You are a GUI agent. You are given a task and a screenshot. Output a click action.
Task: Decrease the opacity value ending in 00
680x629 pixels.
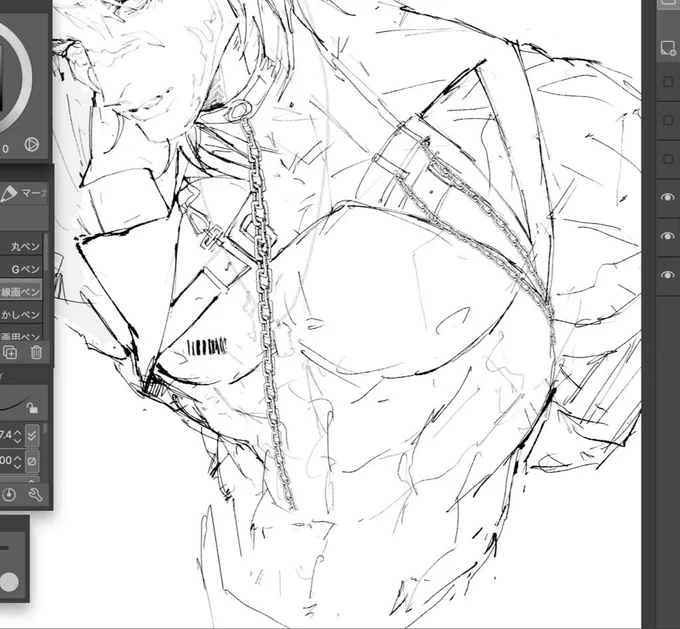click(17, 466)
